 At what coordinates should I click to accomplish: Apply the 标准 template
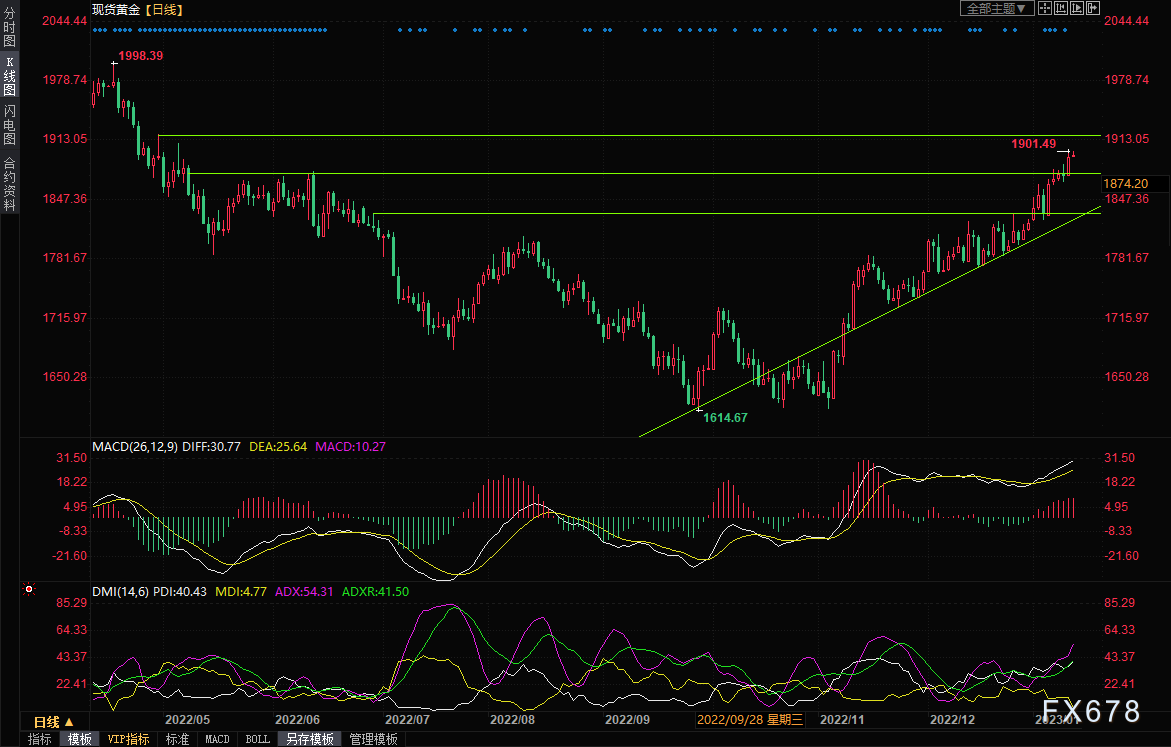[177, 739]
